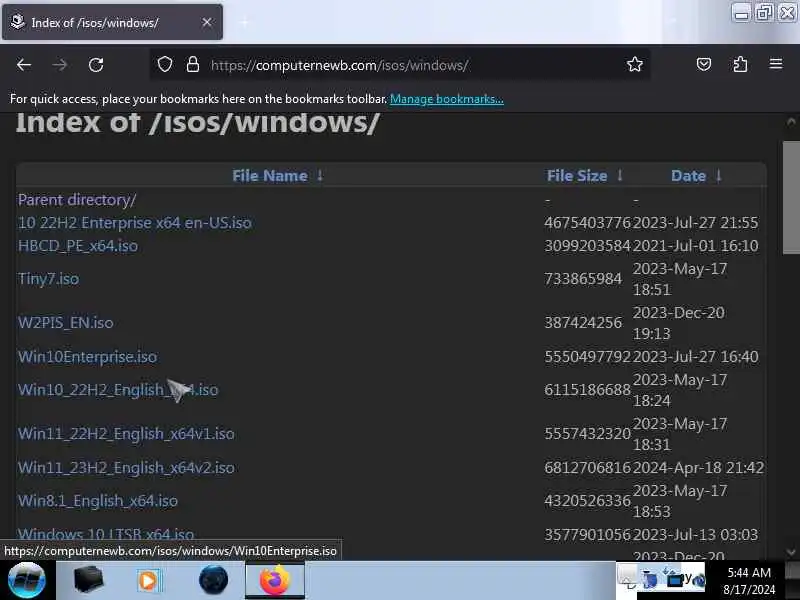The image size is (800, 600).
Task: Select file size 6812706816
Action: (x=588, y=468)
